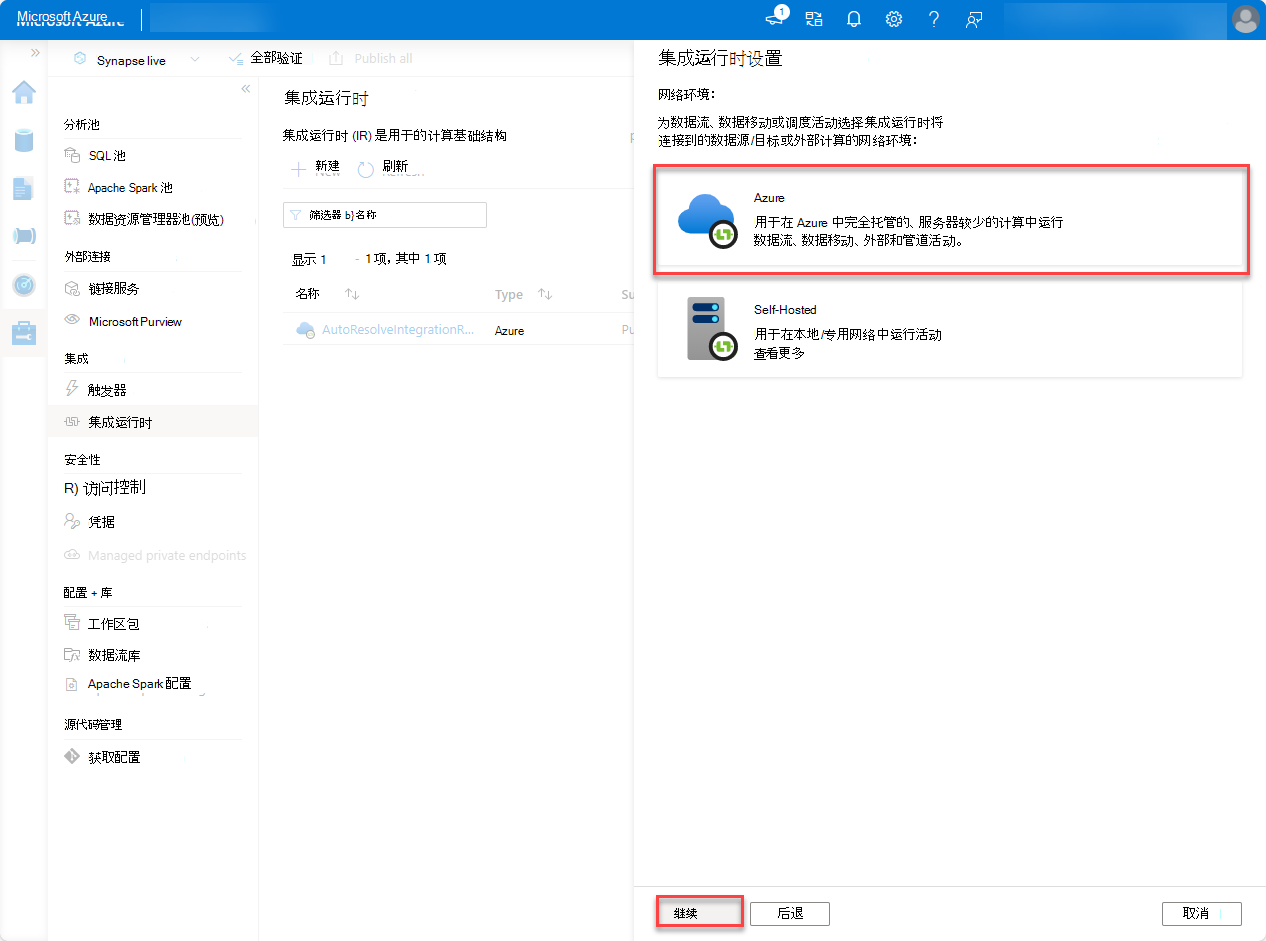The height and width of the screenshot is (941, 1266).
Task: Select 集成运行时 in the sidebar
Action: [153, 422]
